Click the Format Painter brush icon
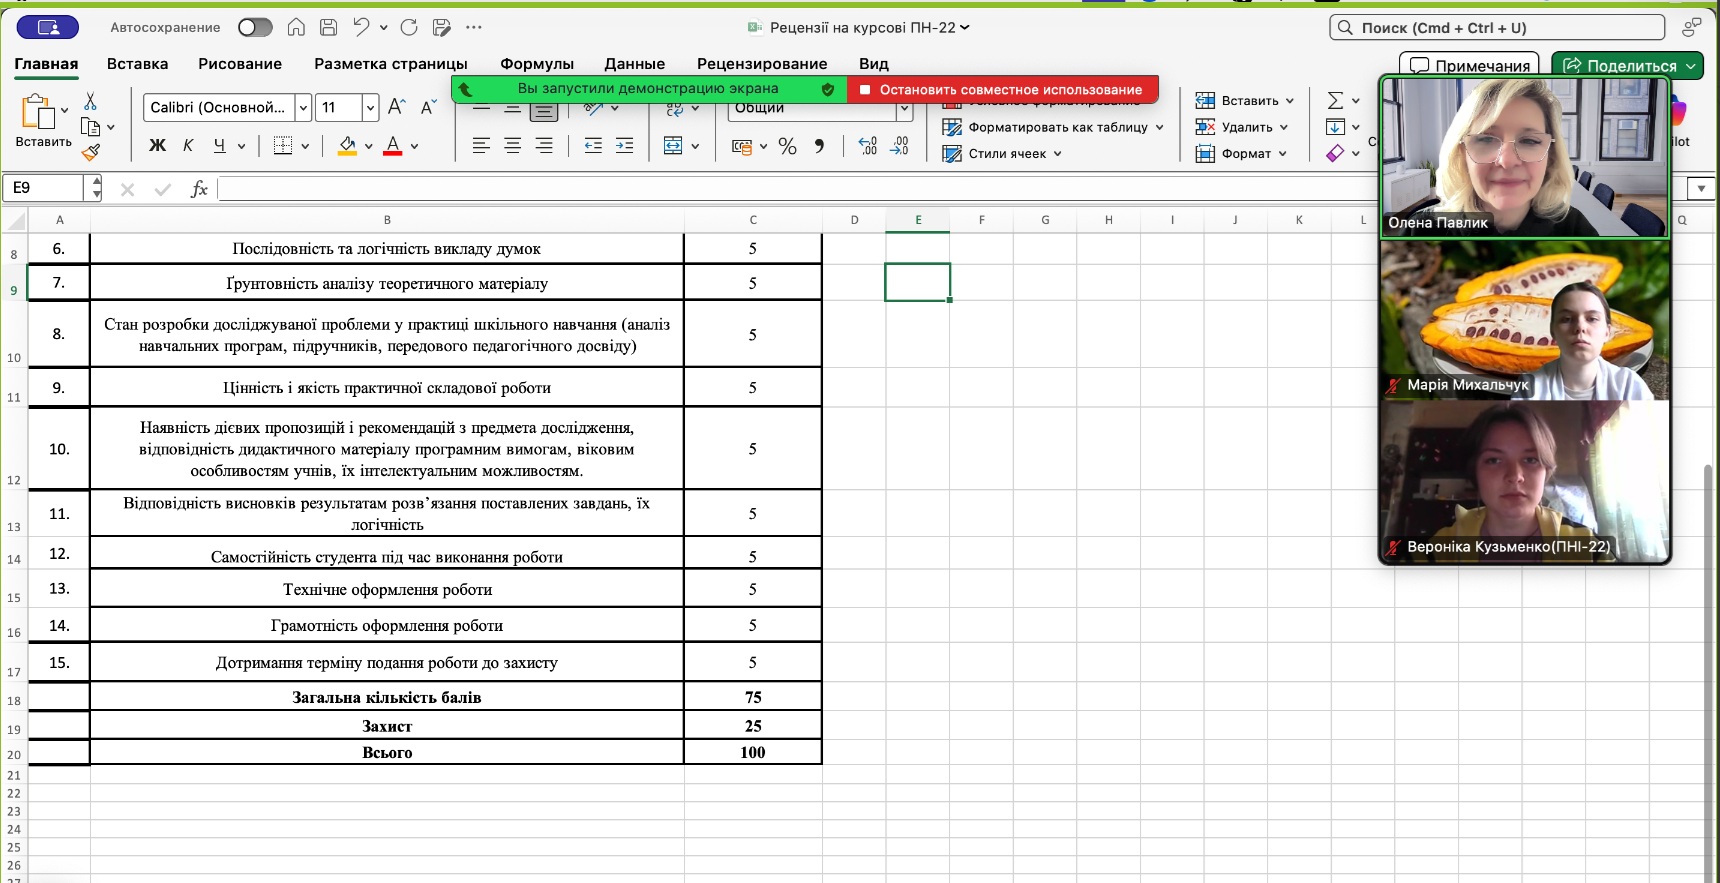1720x883 pixels. coord(91,152)
